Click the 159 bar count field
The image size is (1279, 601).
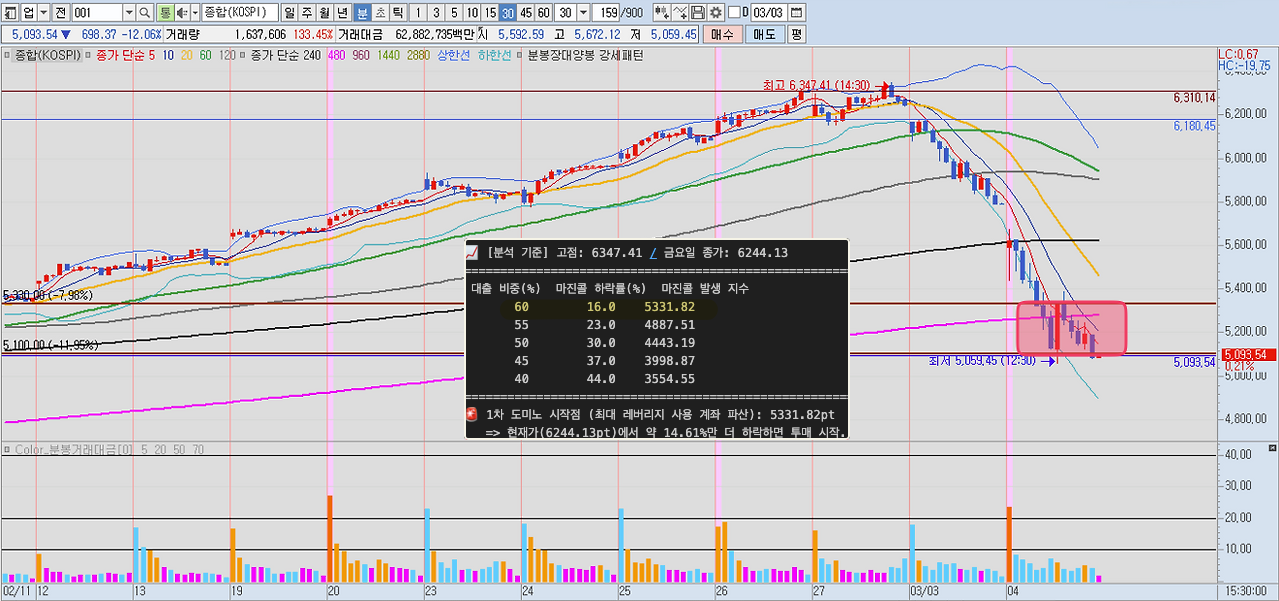click(606, 13)
